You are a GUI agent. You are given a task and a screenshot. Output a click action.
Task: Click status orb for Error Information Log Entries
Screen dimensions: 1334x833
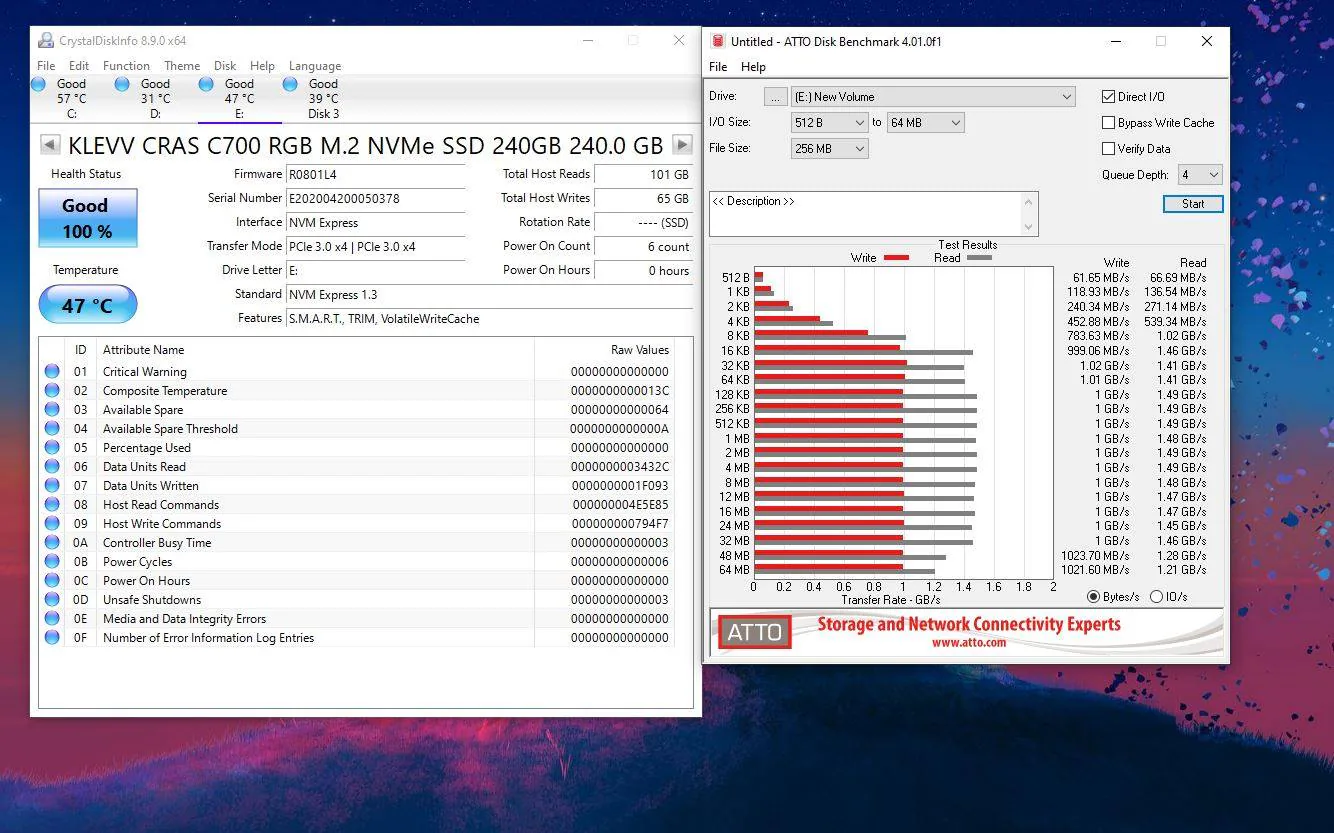pyautogui.click(x=52, y=638)
